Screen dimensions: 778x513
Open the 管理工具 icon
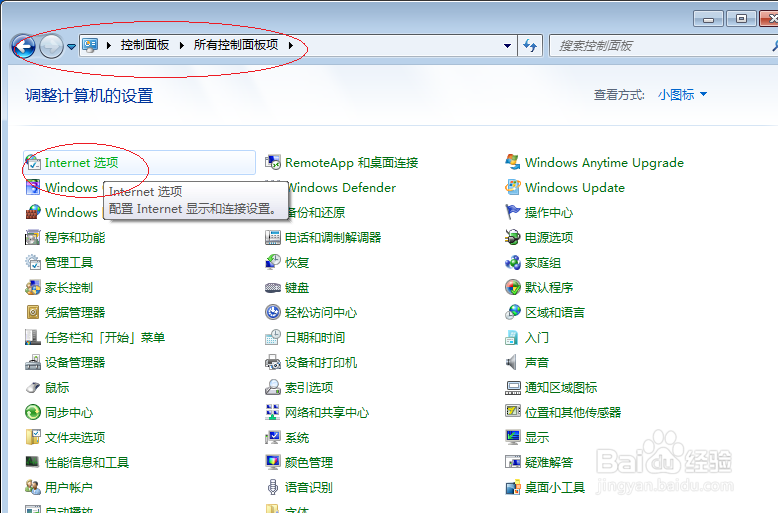tap(33, 262)
